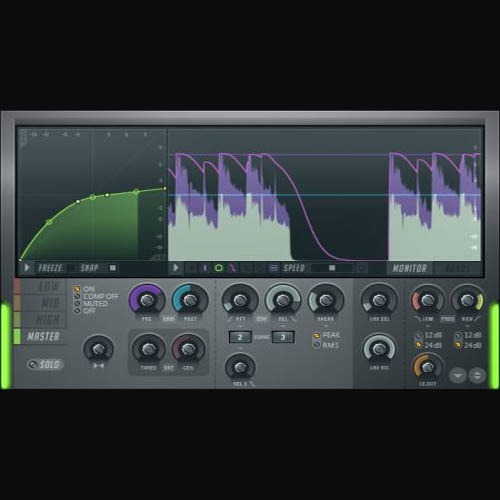Choose 12 dB slope for low crossover

point(429,335)
